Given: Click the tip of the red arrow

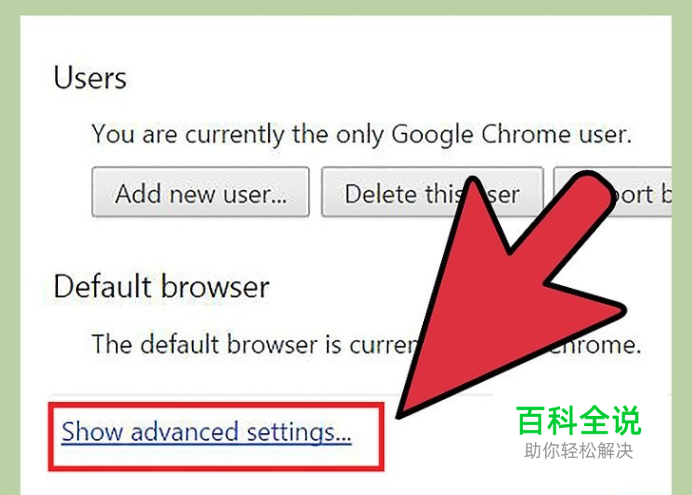Looking at the screenshot, I should click(x=399, y=415).
